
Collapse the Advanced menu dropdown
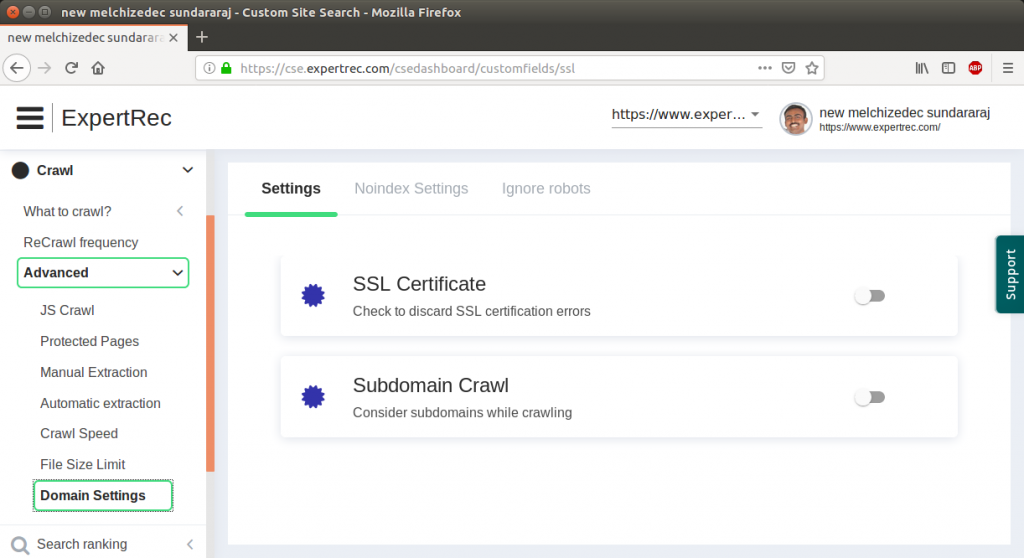[x=177, y=272]
